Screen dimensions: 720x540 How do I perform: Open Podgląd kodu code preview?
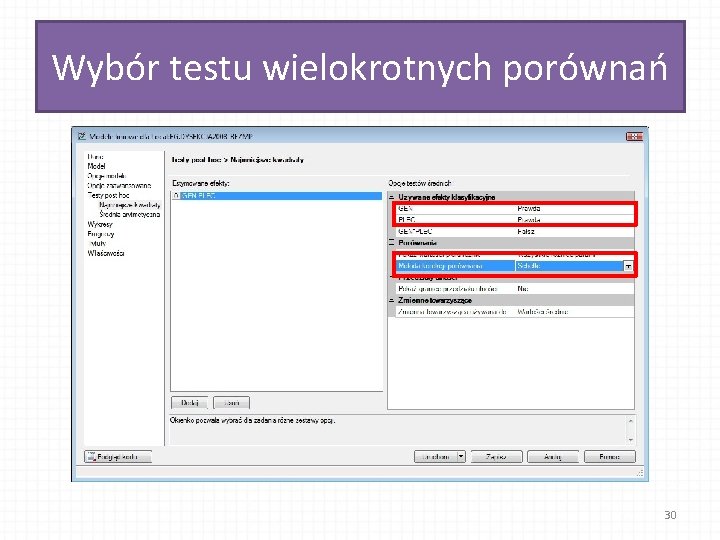[118, 457]
